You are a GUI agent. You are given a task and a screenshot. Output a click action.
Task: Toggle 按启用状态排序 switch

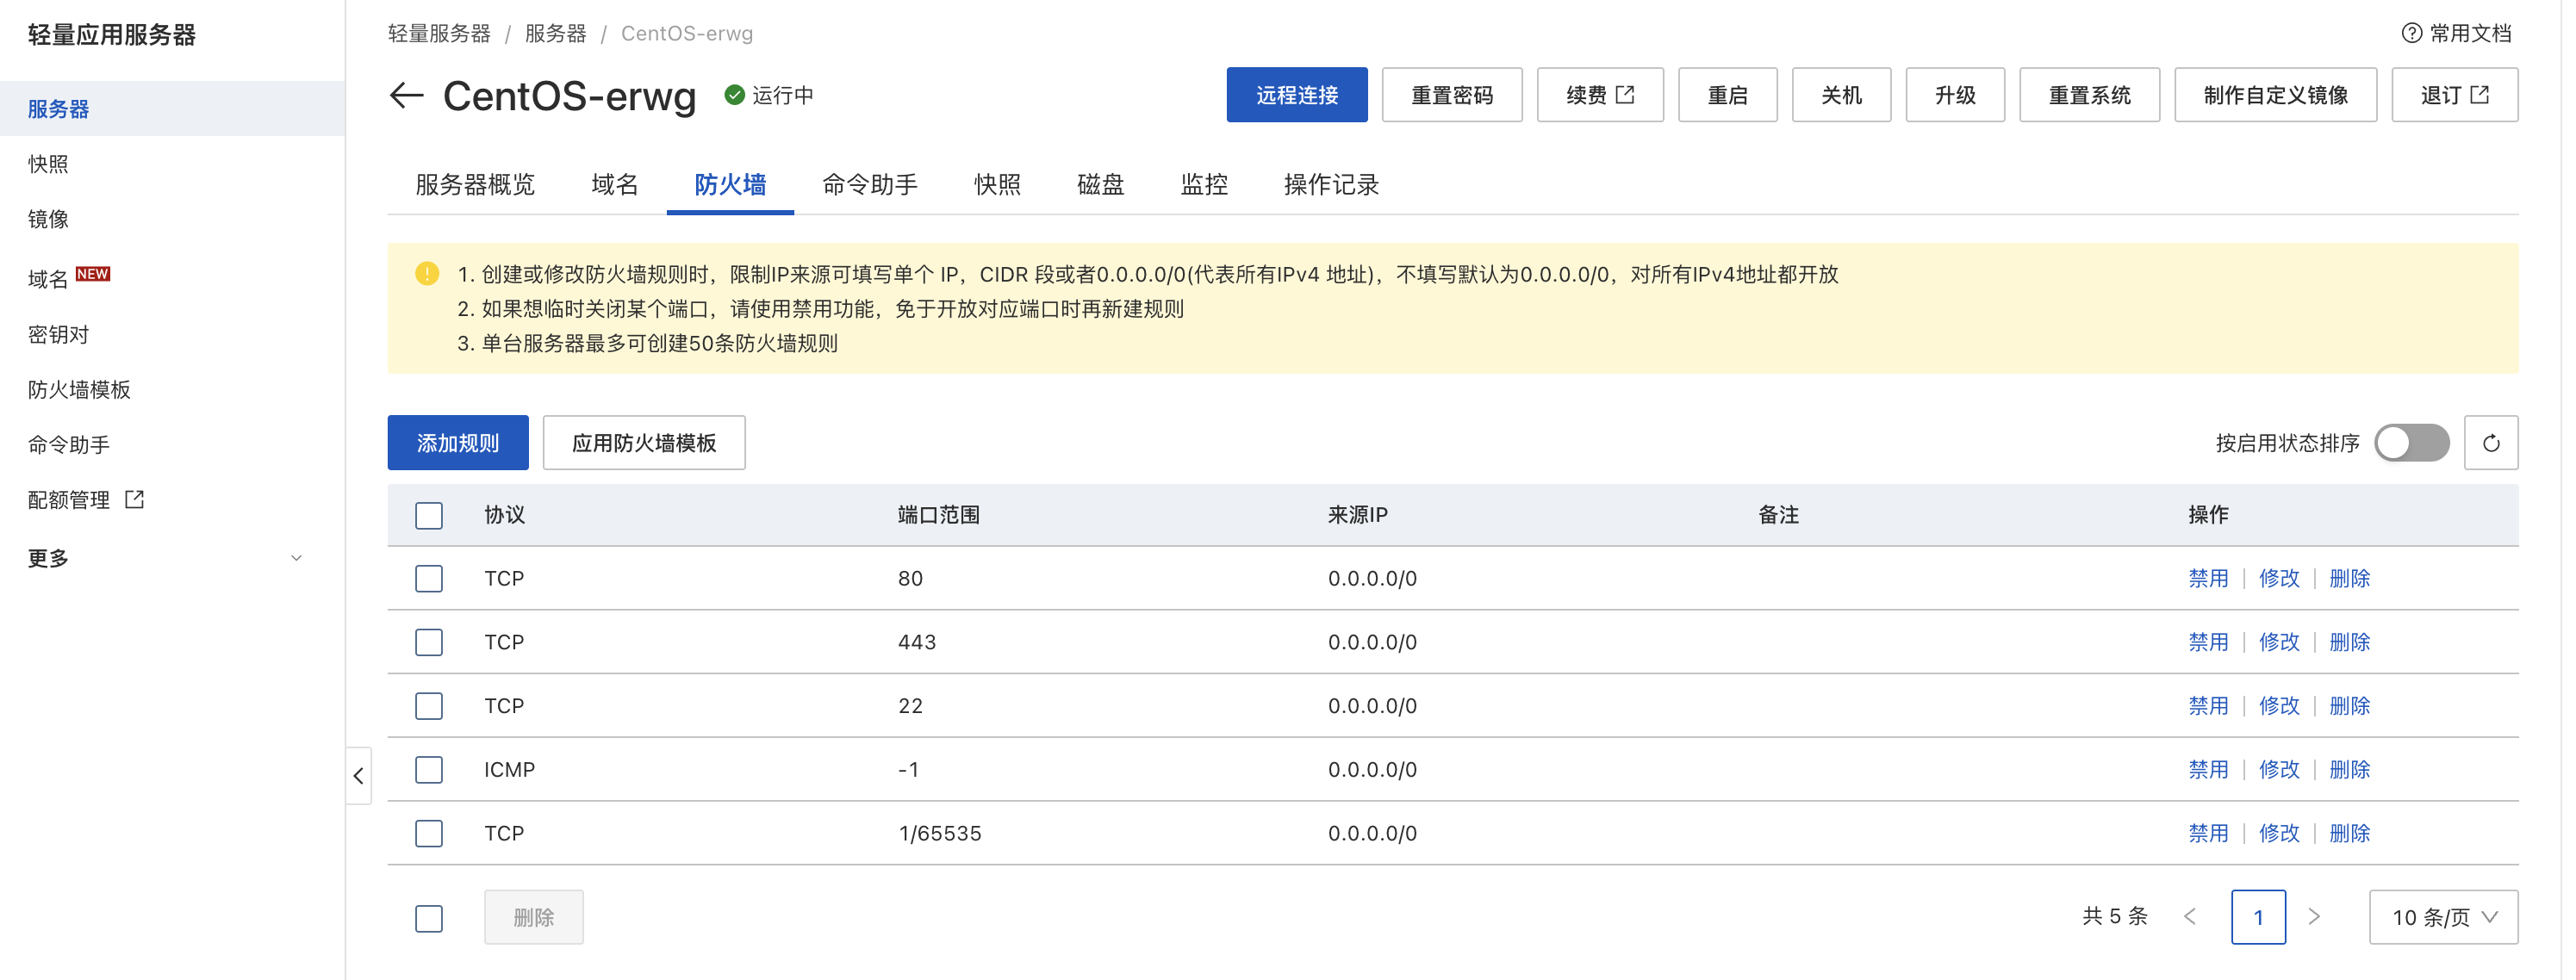[x=2412, y=443]
